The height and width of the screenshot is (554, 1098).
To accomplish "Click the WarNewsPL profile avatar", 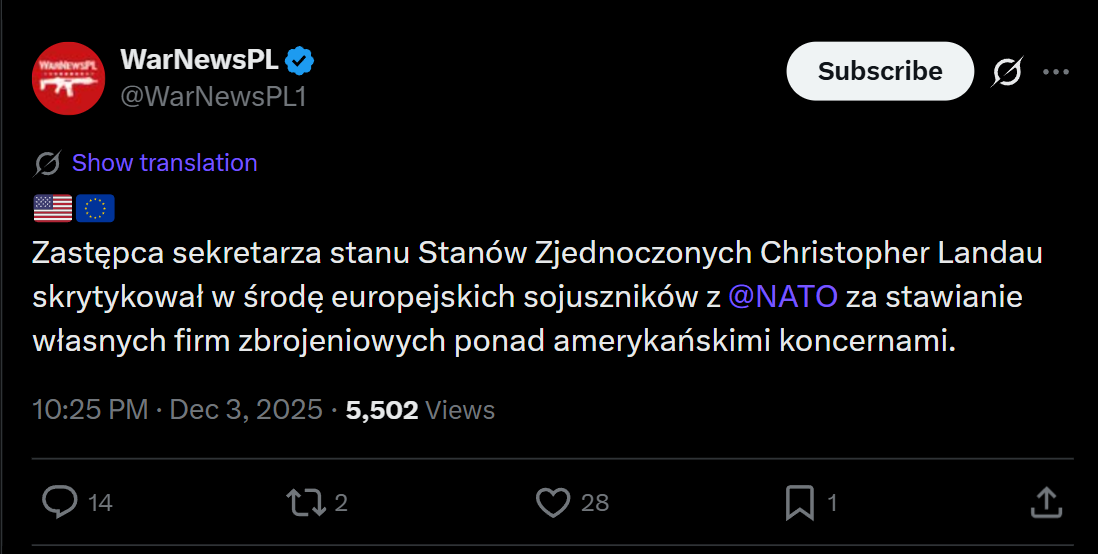I will coord(68,78).
